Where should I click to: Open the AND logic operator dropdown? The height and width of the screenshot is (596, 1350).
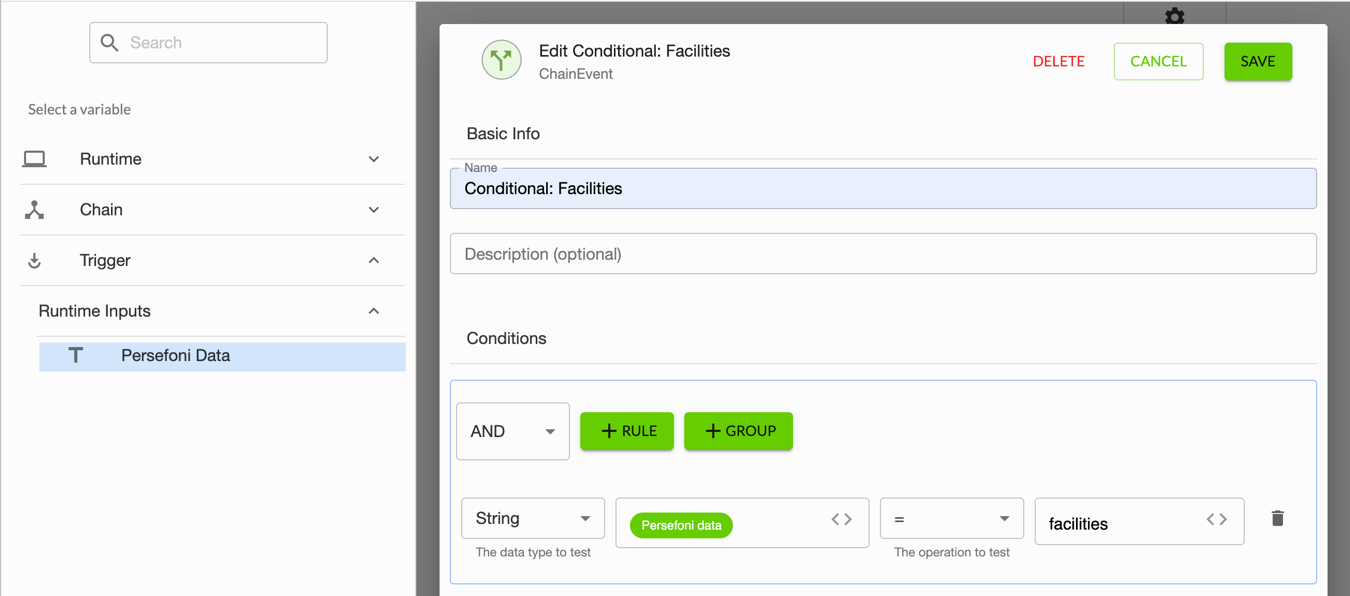point(513,431)
